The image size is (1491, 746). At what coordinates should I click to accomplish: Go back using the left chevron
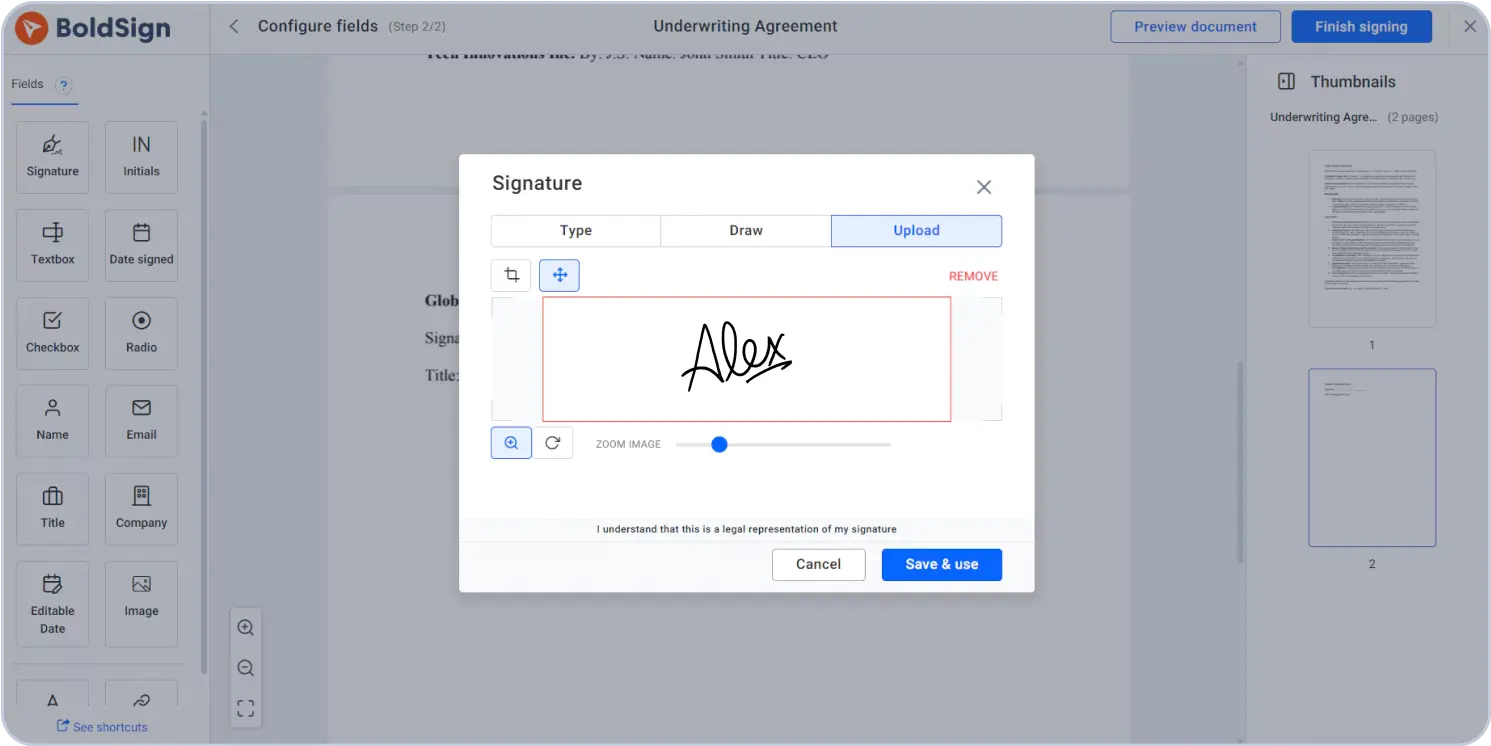pos(234,27)
